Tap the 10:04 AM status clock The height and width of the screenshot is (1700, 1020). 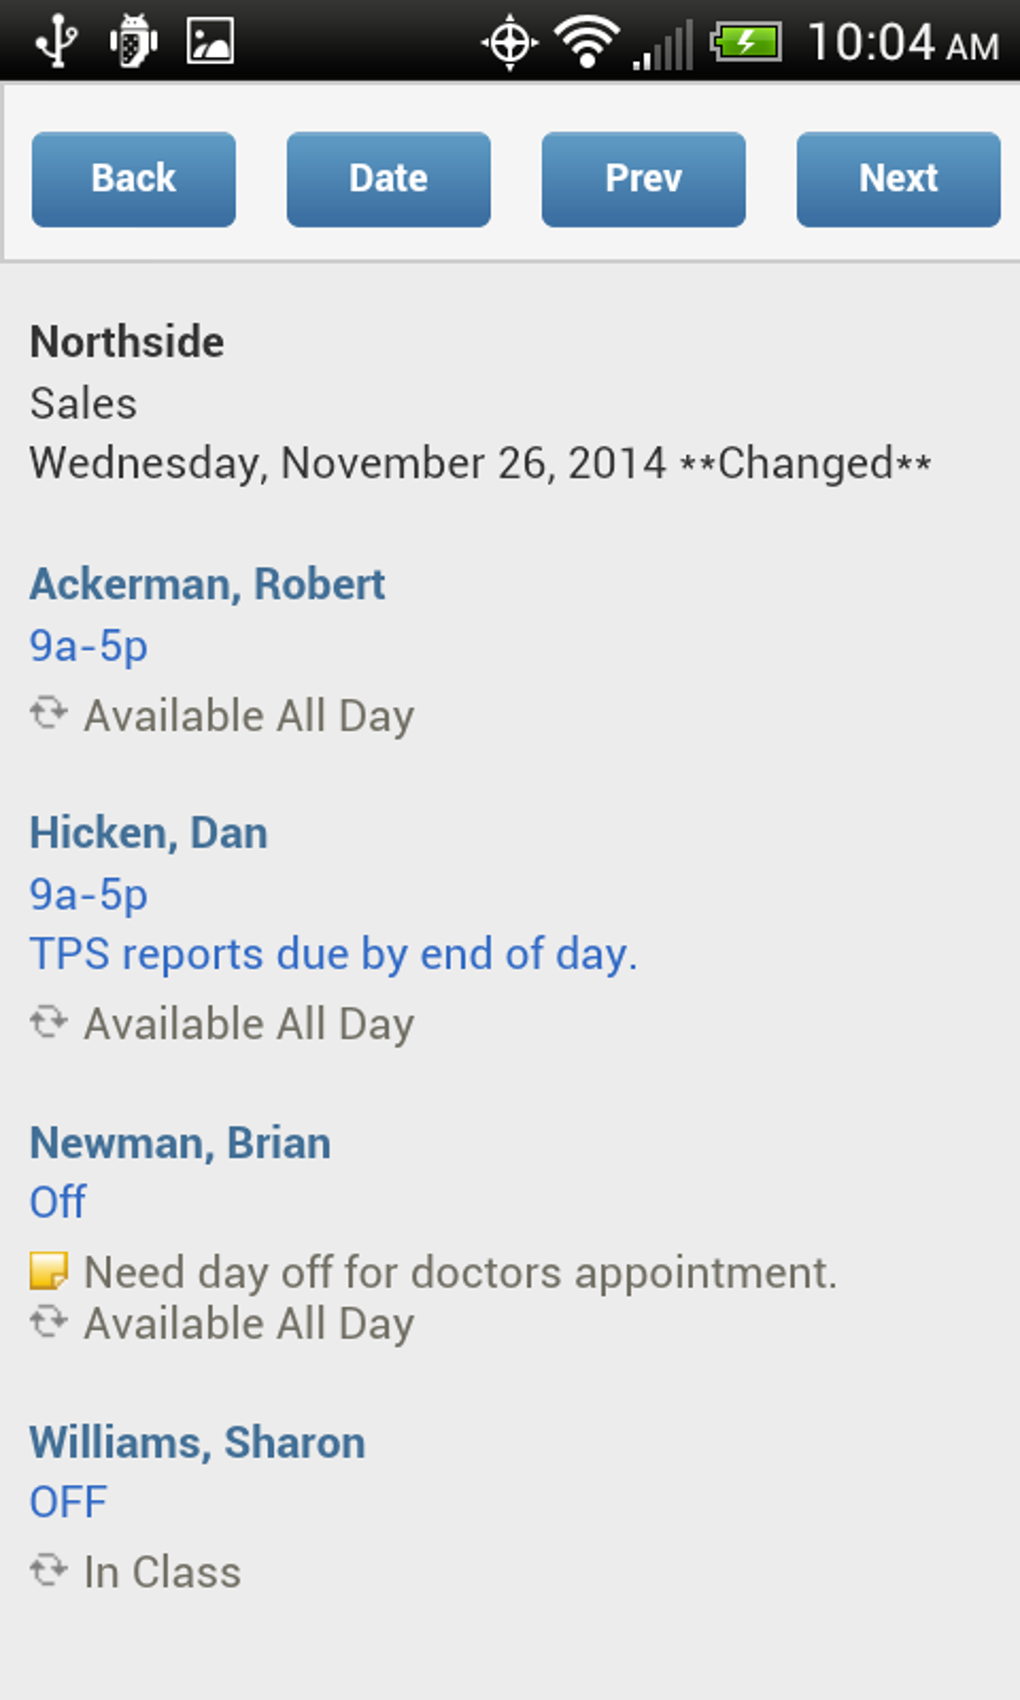[902, 43]
